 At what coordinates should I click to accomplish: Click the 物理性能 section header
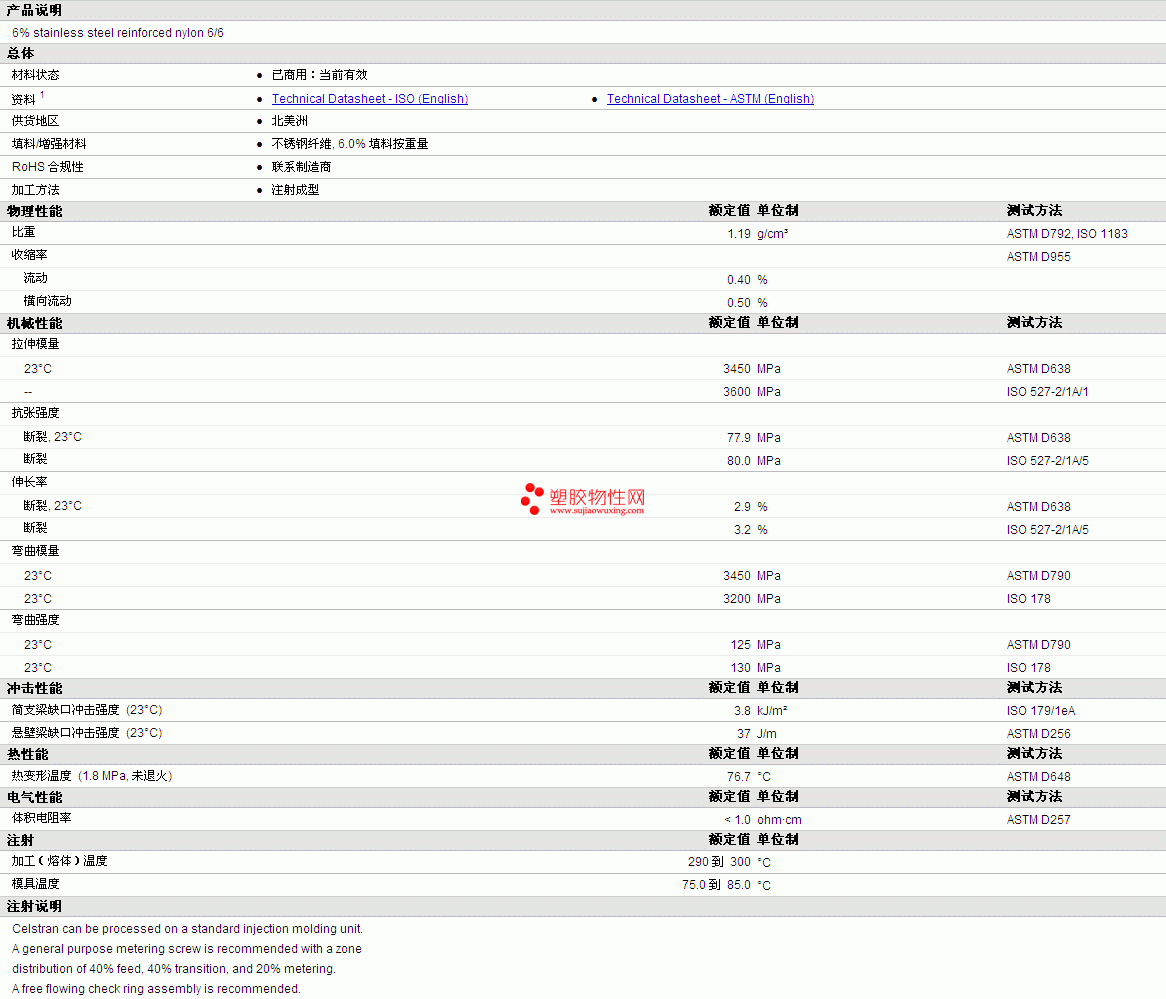click(34, 211)
